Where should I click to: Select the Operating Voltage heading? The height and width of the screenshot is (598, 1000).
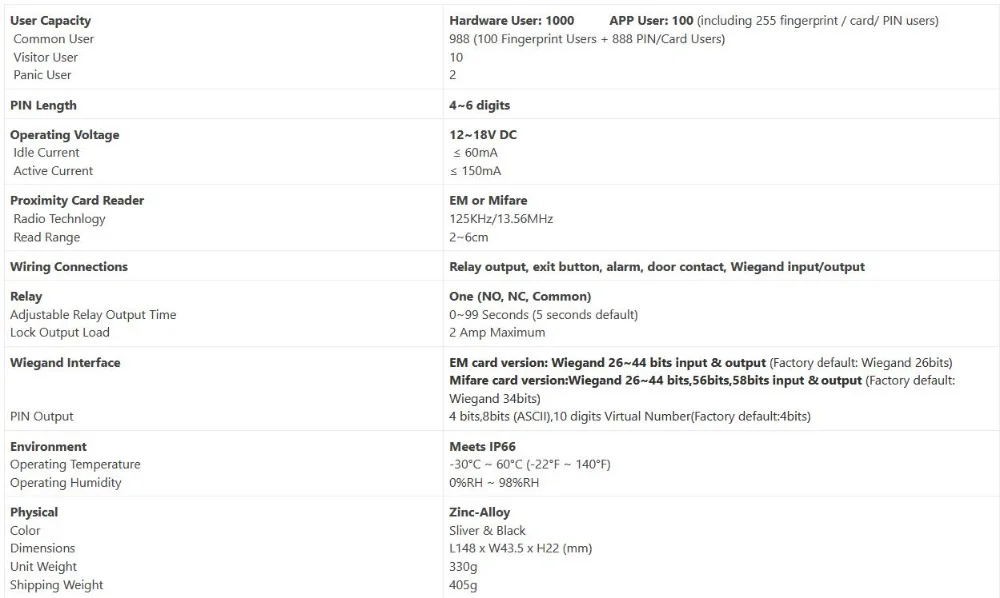click(64, 135)
